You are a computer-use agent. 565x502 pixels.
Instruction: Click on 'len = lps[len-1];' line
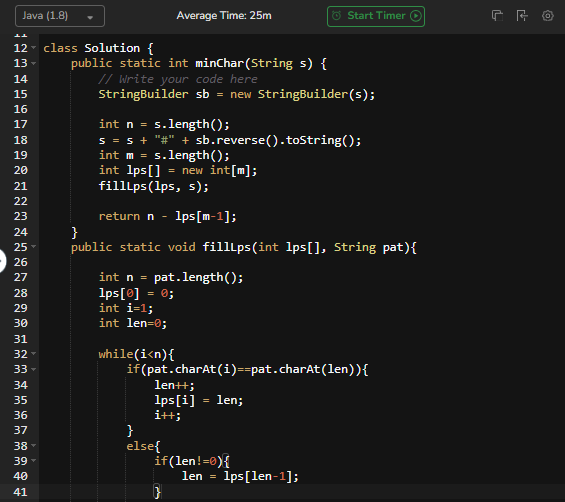click(x=240, y=476)
